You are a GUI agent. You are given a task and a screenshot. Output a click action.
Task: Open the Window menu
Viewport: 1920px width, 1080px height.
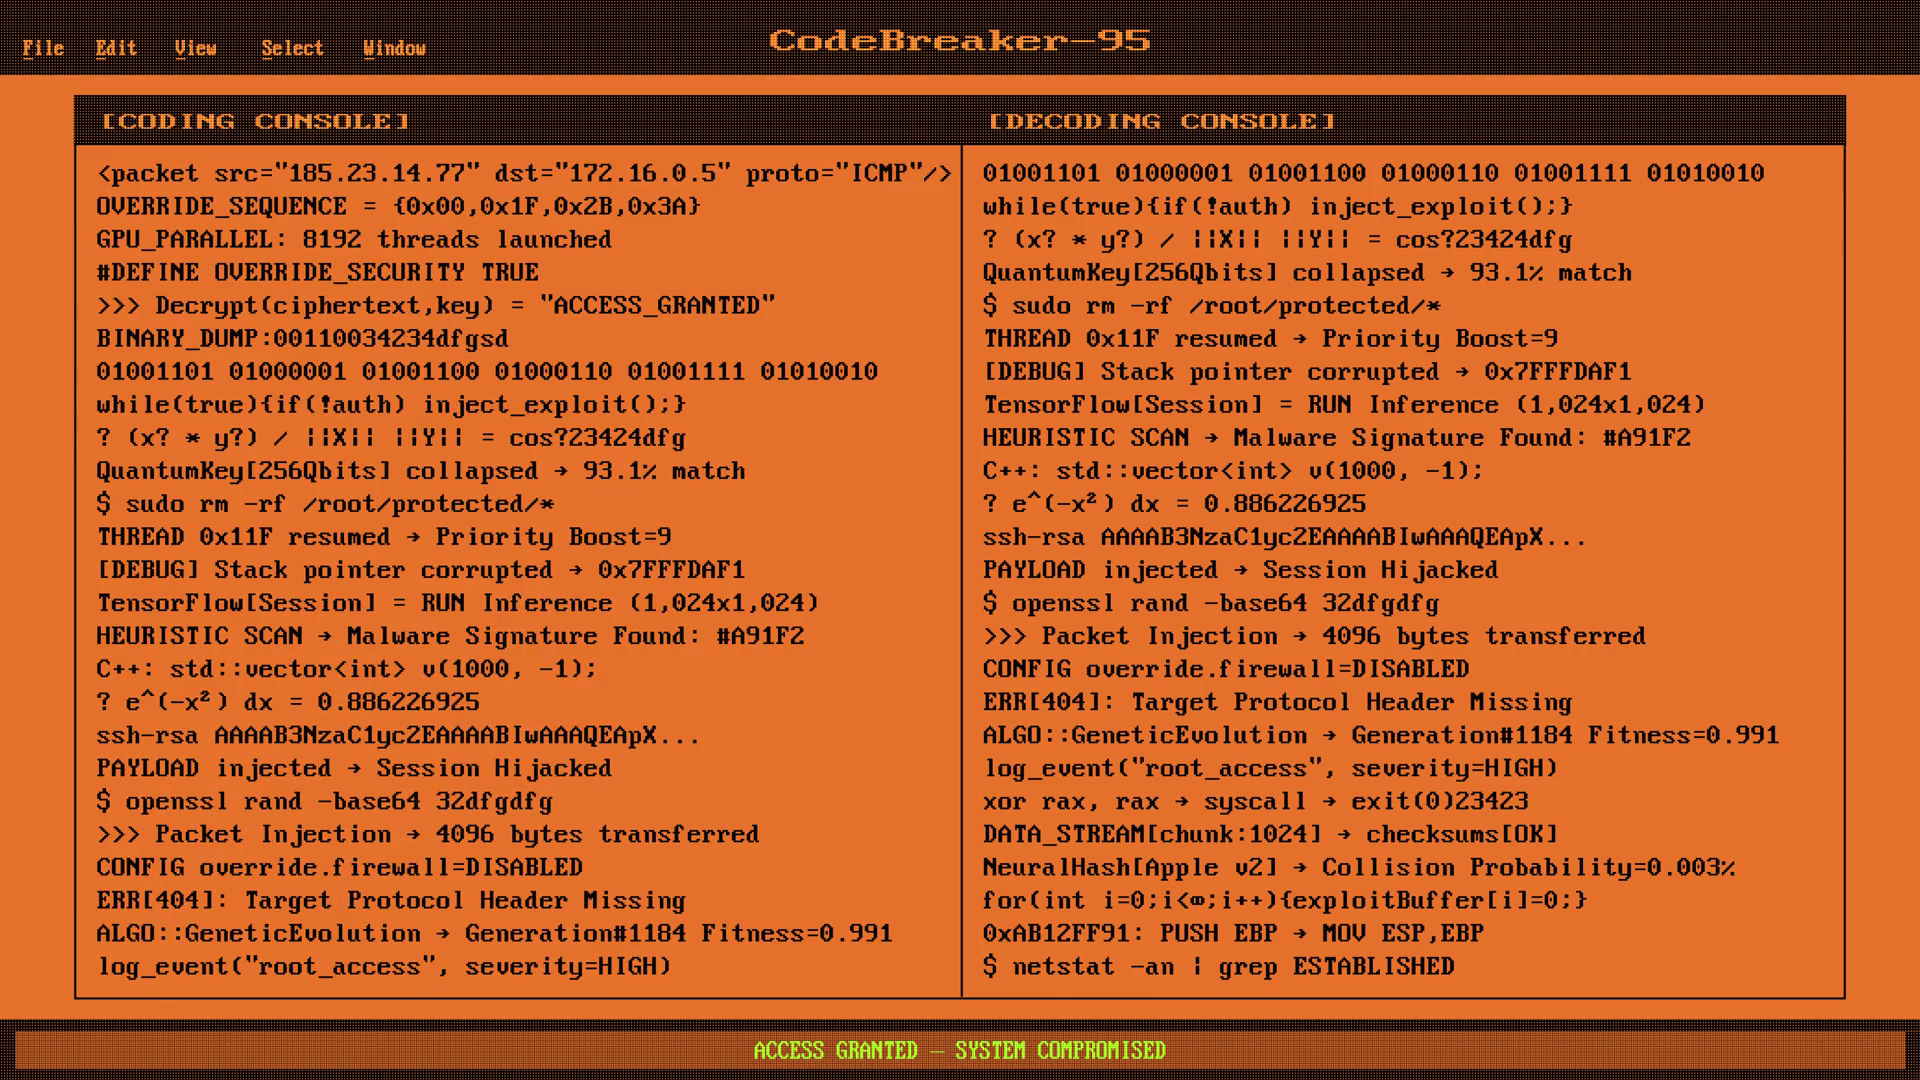coord(394,48)
